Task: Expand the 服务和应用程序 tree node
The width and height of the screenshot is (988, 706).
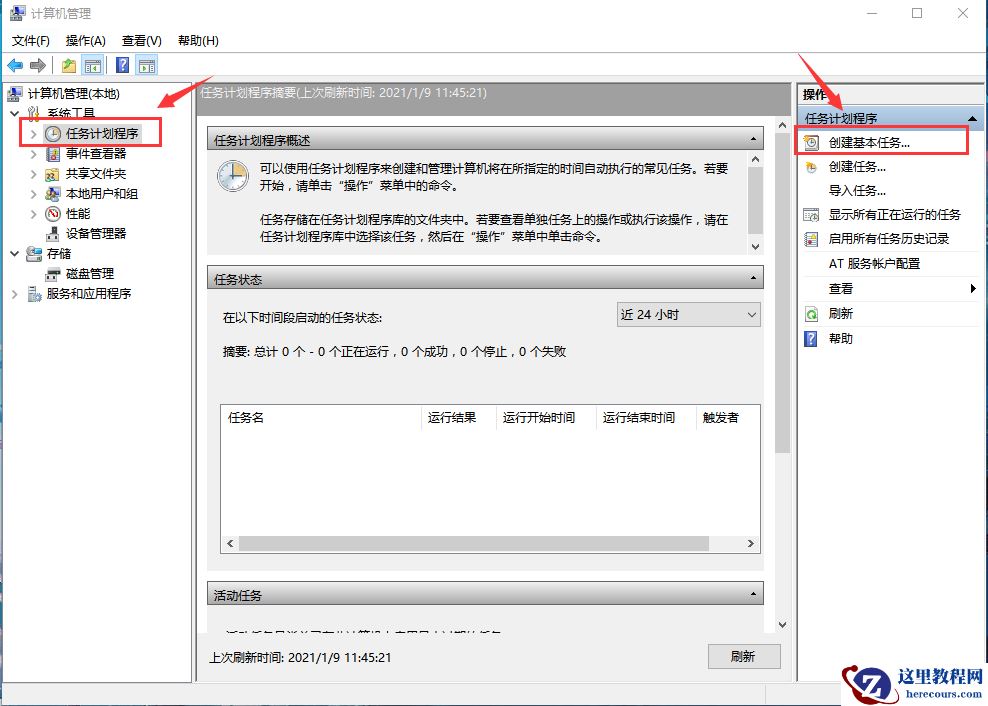Action: pos(14,293)
